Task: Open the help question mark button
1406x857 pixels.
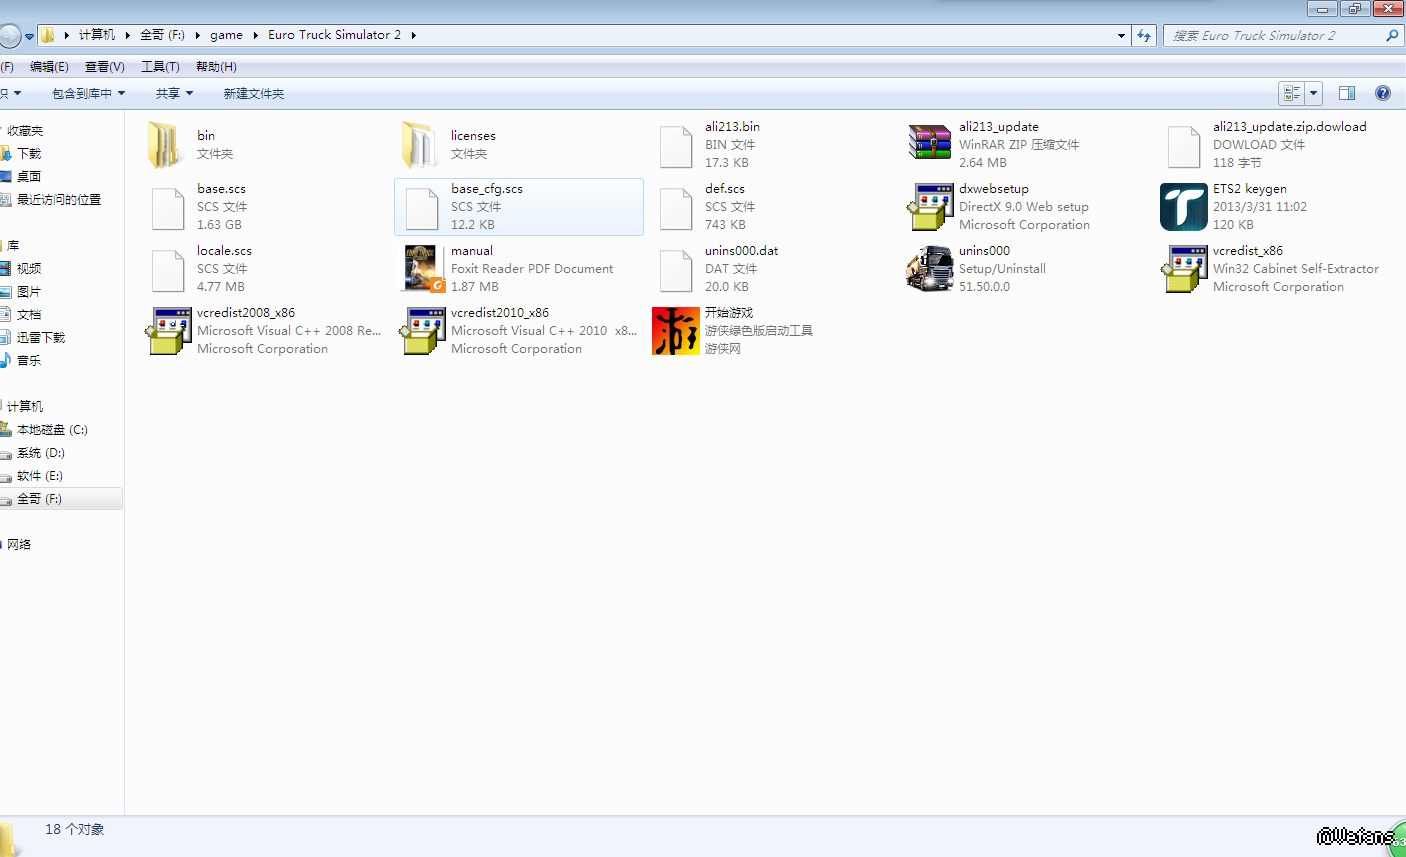Action: click(1383, 93)
